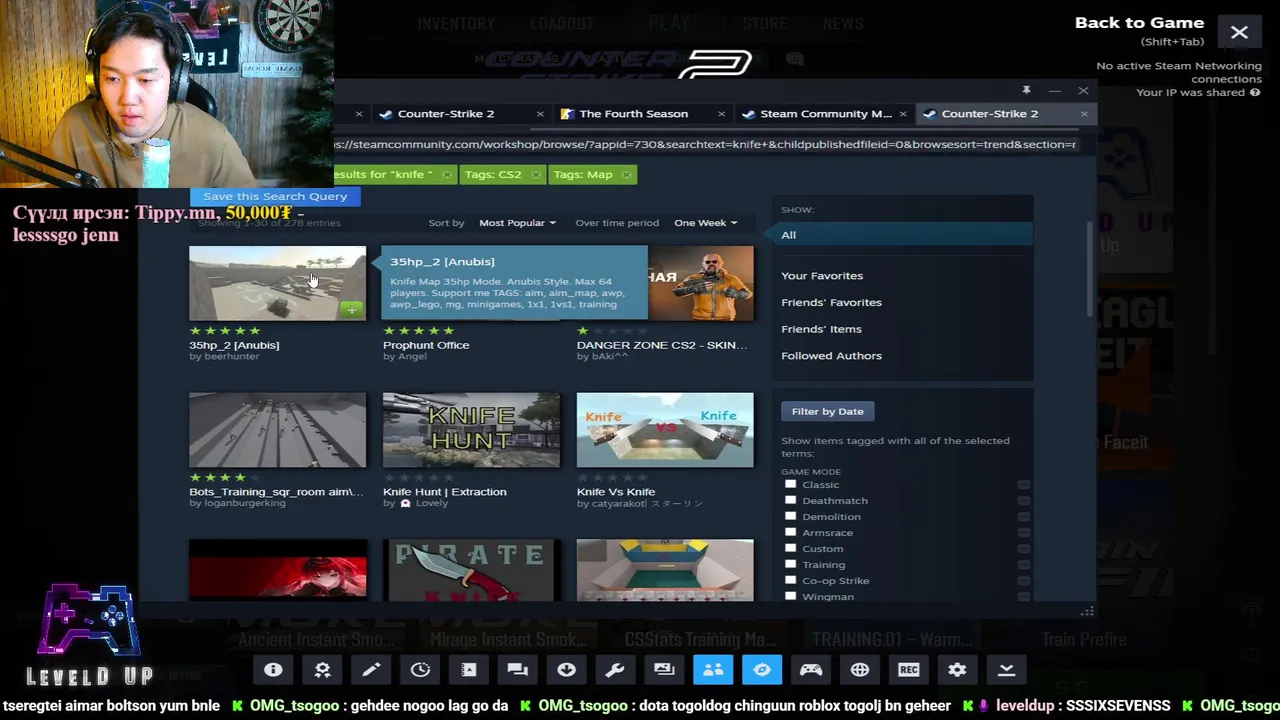Open Knife Hunt | Extraction thumbnail
This screenshot has height=720, width=1280.
click(x=471, y=430)
